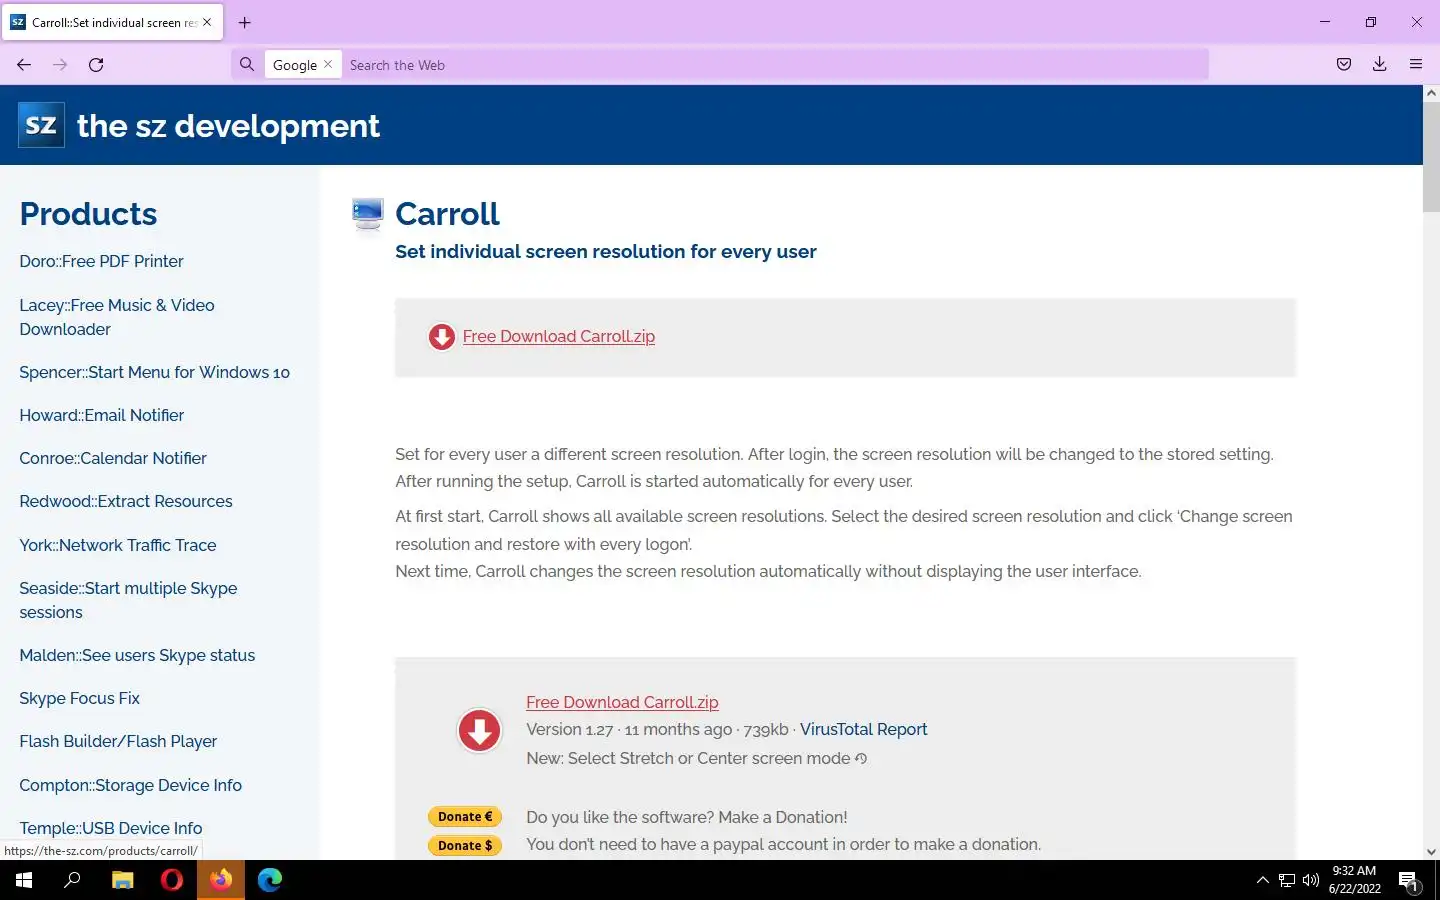This screenshot has height=900, width=1440.
Task: Open the VirusTotal Report link
Action: (863, 730)
